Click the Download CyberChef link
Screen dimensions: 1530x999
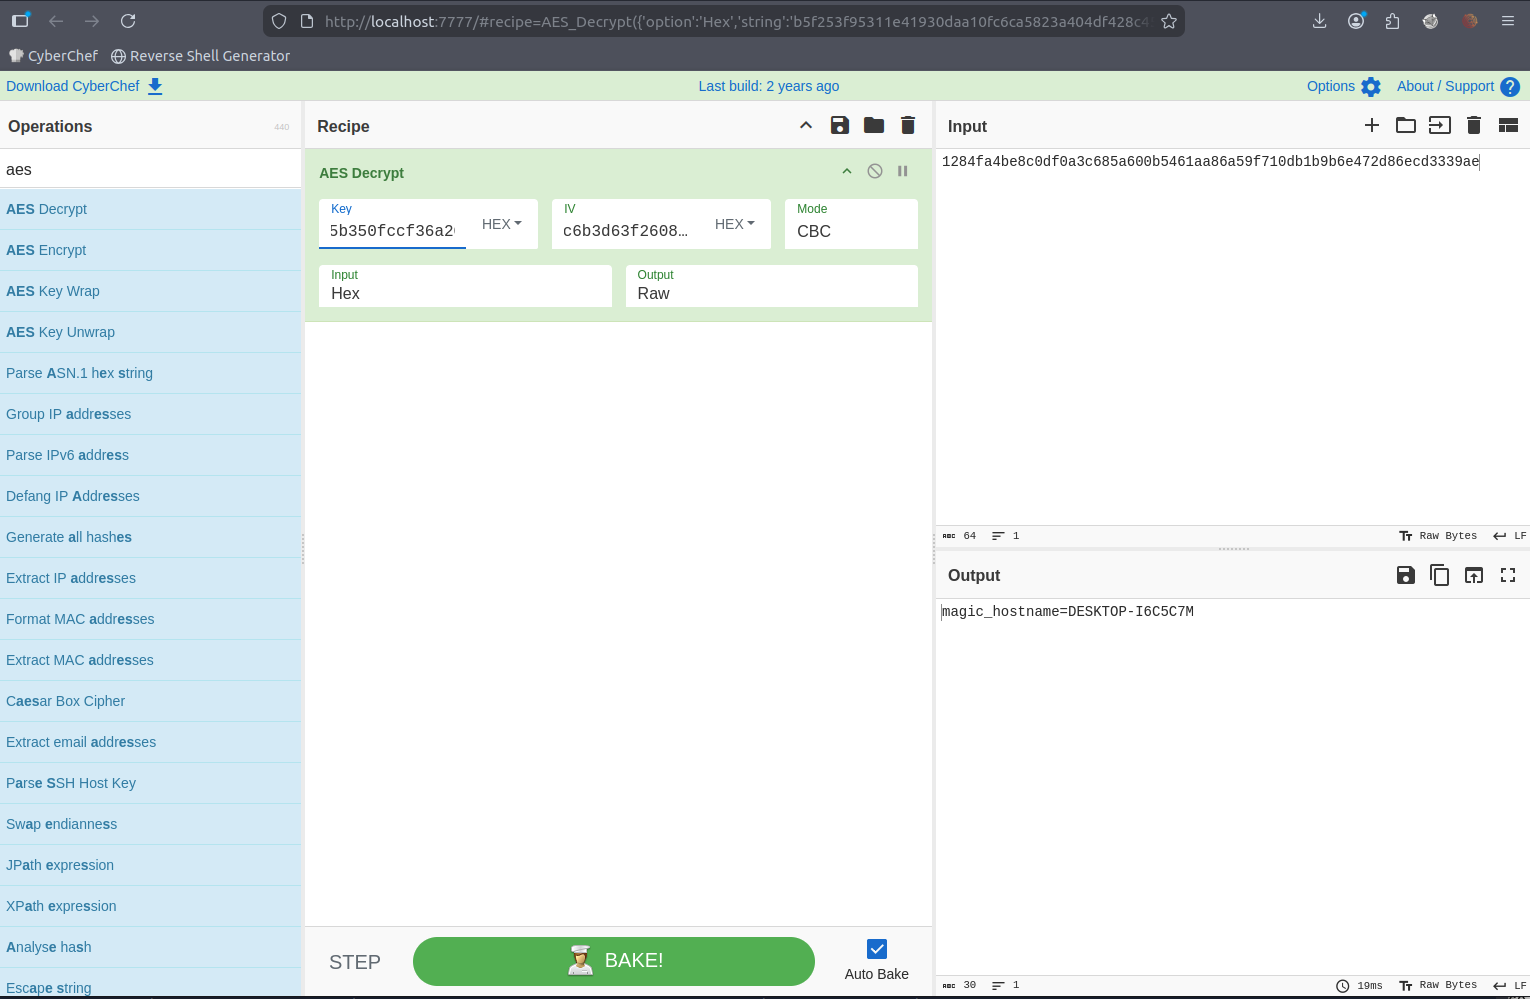[x=84, y=86]
